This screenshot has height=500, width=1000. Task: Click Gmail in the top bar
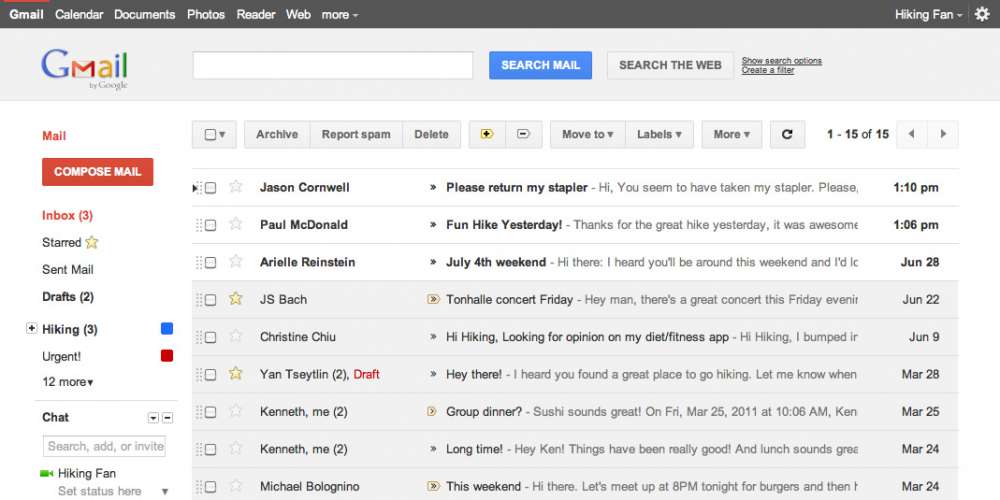click(x=26, y=14)
